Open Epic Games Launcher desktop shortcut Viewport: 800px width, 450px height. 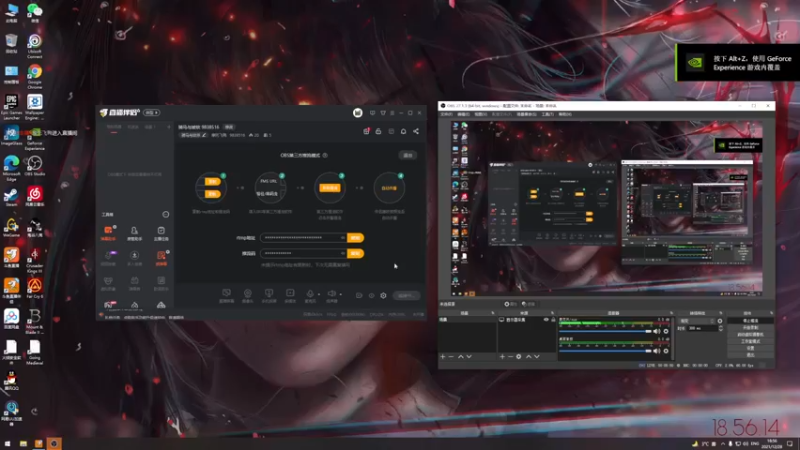(11, 106)
